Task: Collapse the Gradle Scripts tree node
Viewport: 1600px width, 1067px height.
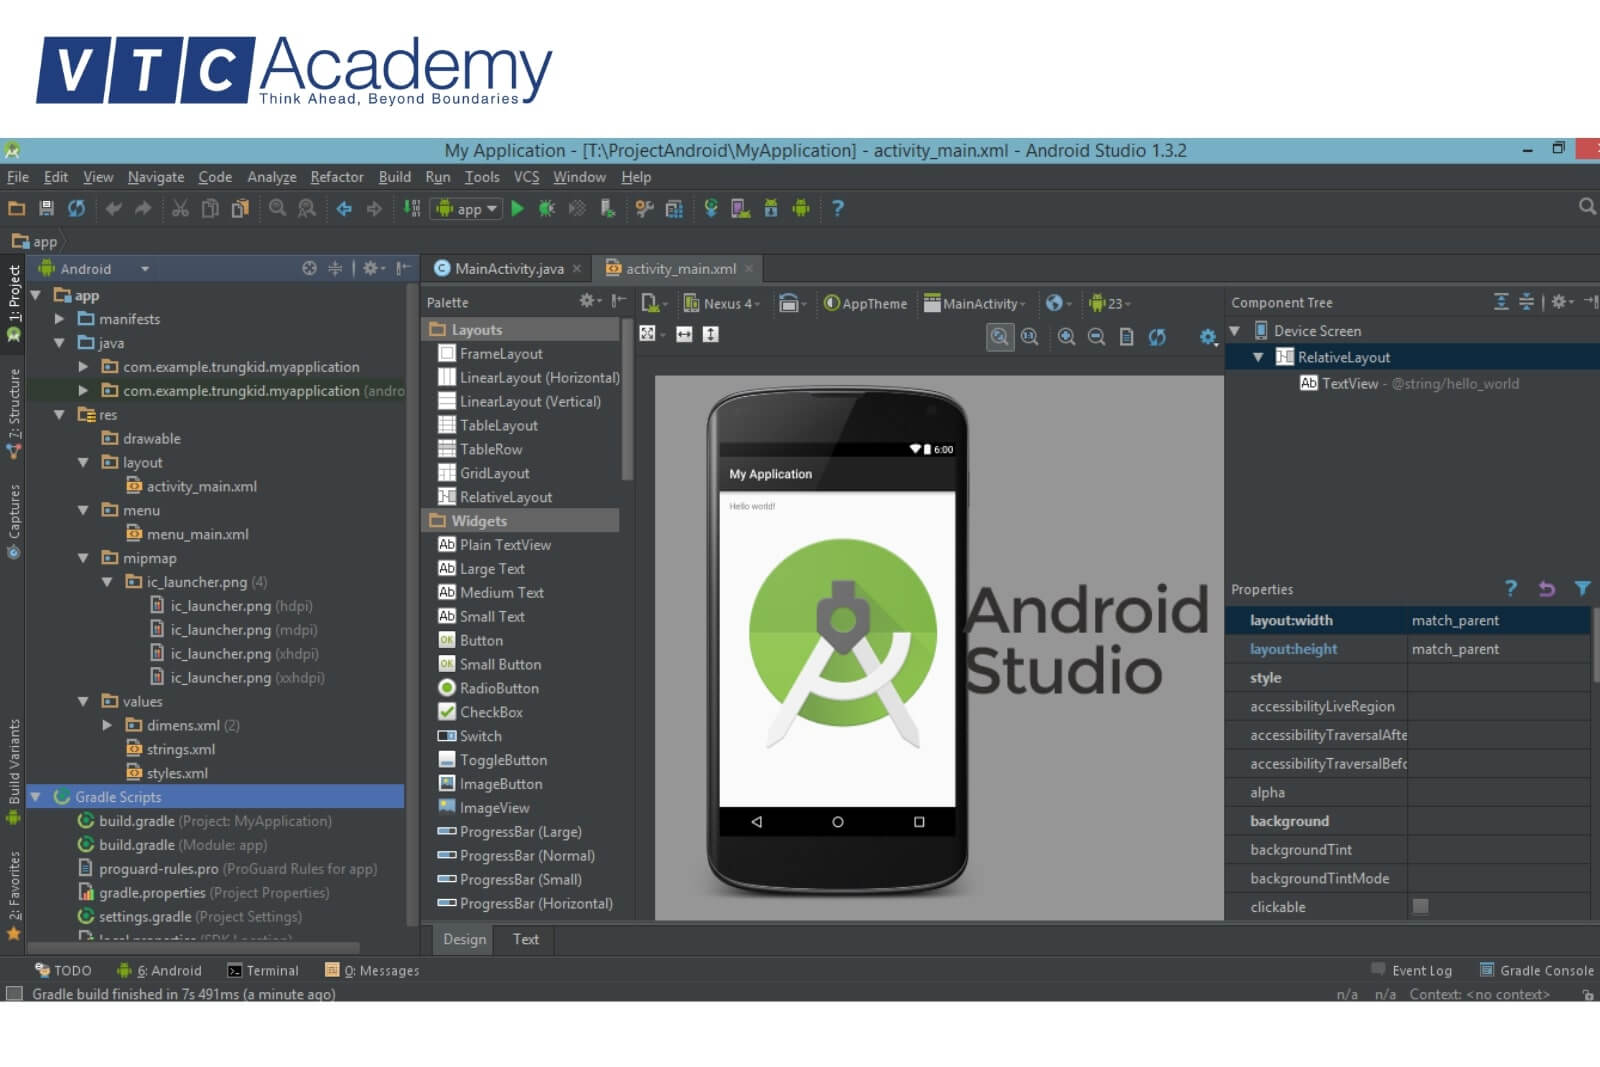Action: [37, 797]
